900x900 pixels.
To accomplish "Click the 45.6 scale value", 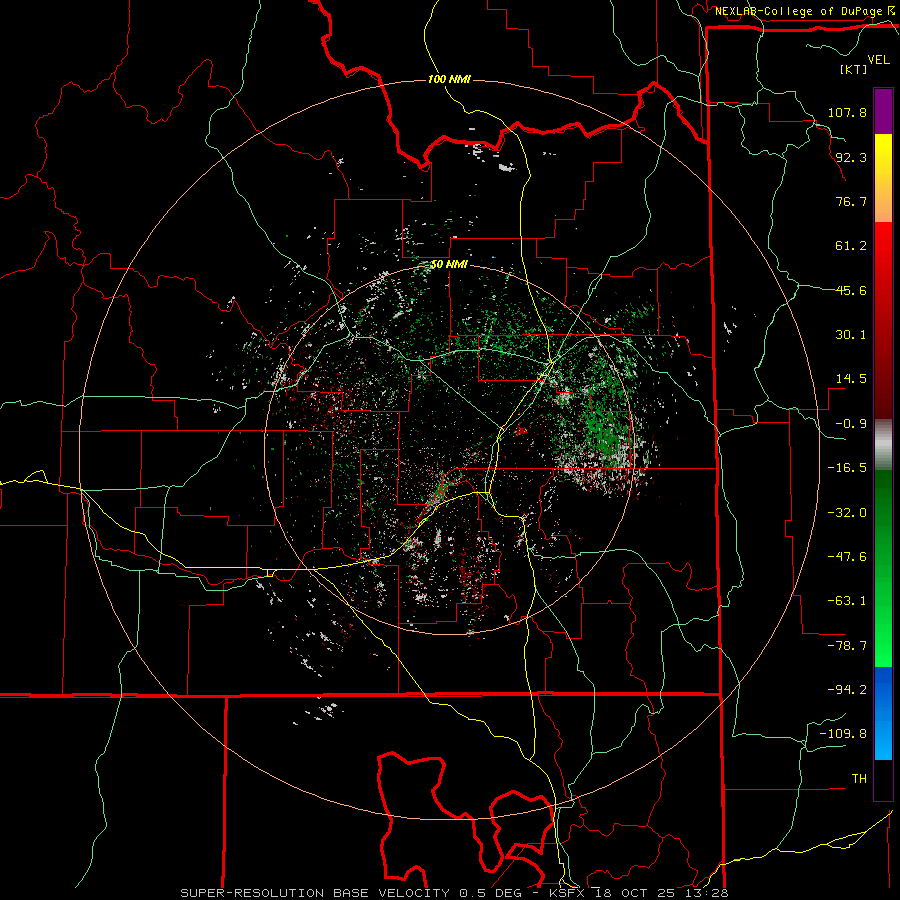I will click(851, 290).
